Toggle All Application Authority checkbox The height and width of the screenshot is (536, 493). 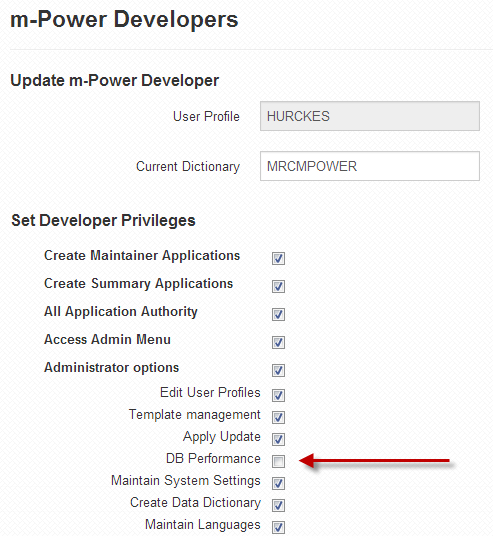[278, 314]
